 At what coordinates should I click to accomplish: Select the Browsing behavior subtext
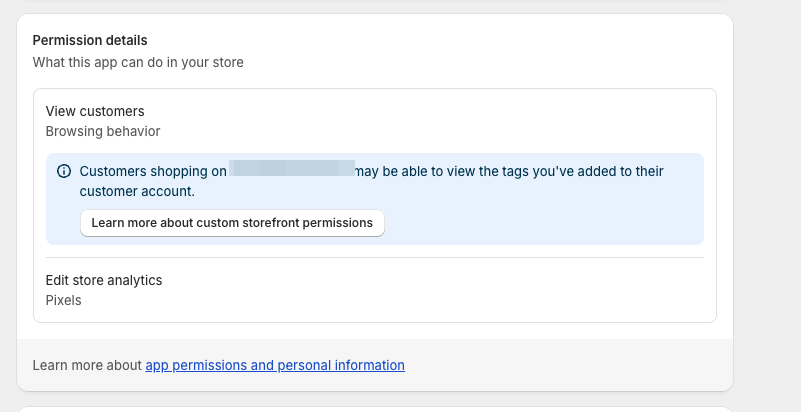tap(103, 131)
